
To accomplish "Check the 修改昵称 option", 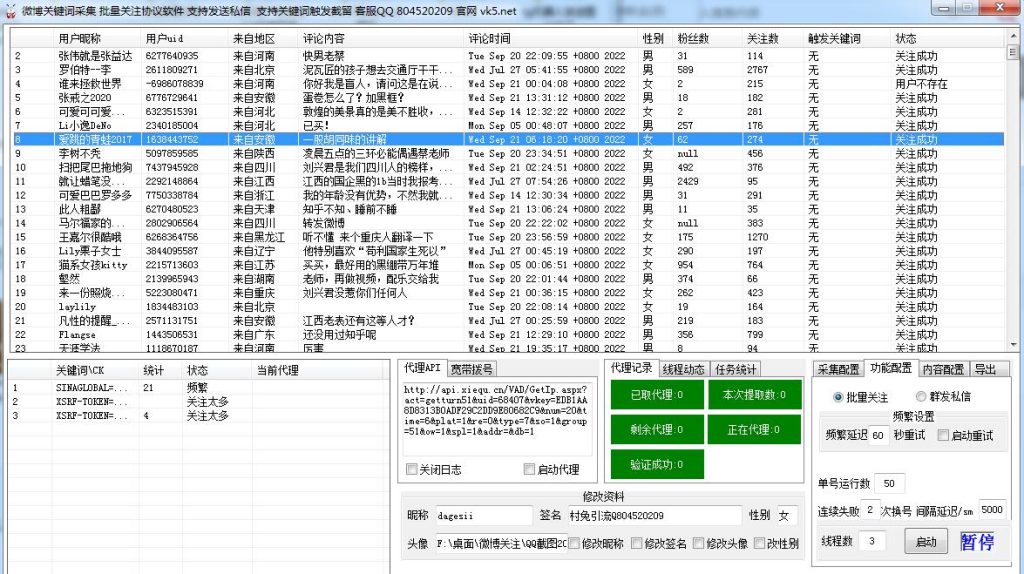I will click(574, 544).
